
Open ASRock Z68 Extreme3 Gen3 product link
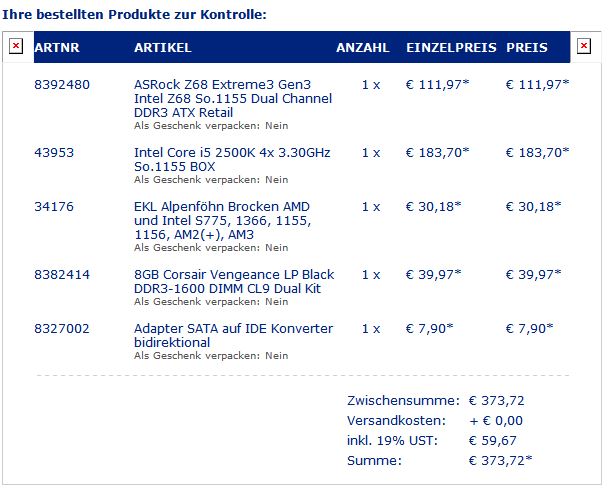coord(233,98)
